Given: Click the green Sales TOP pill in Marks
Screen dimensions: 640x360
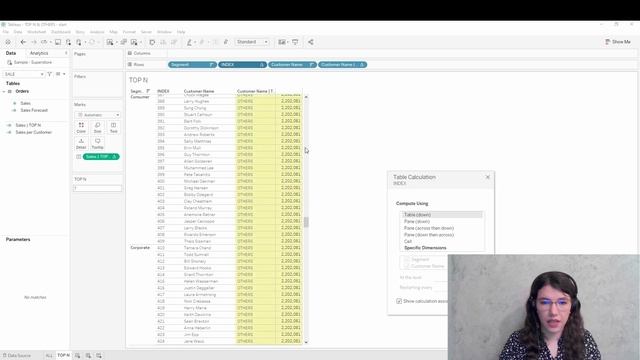Looking at the screenshot, I should (x=101, y=157).
